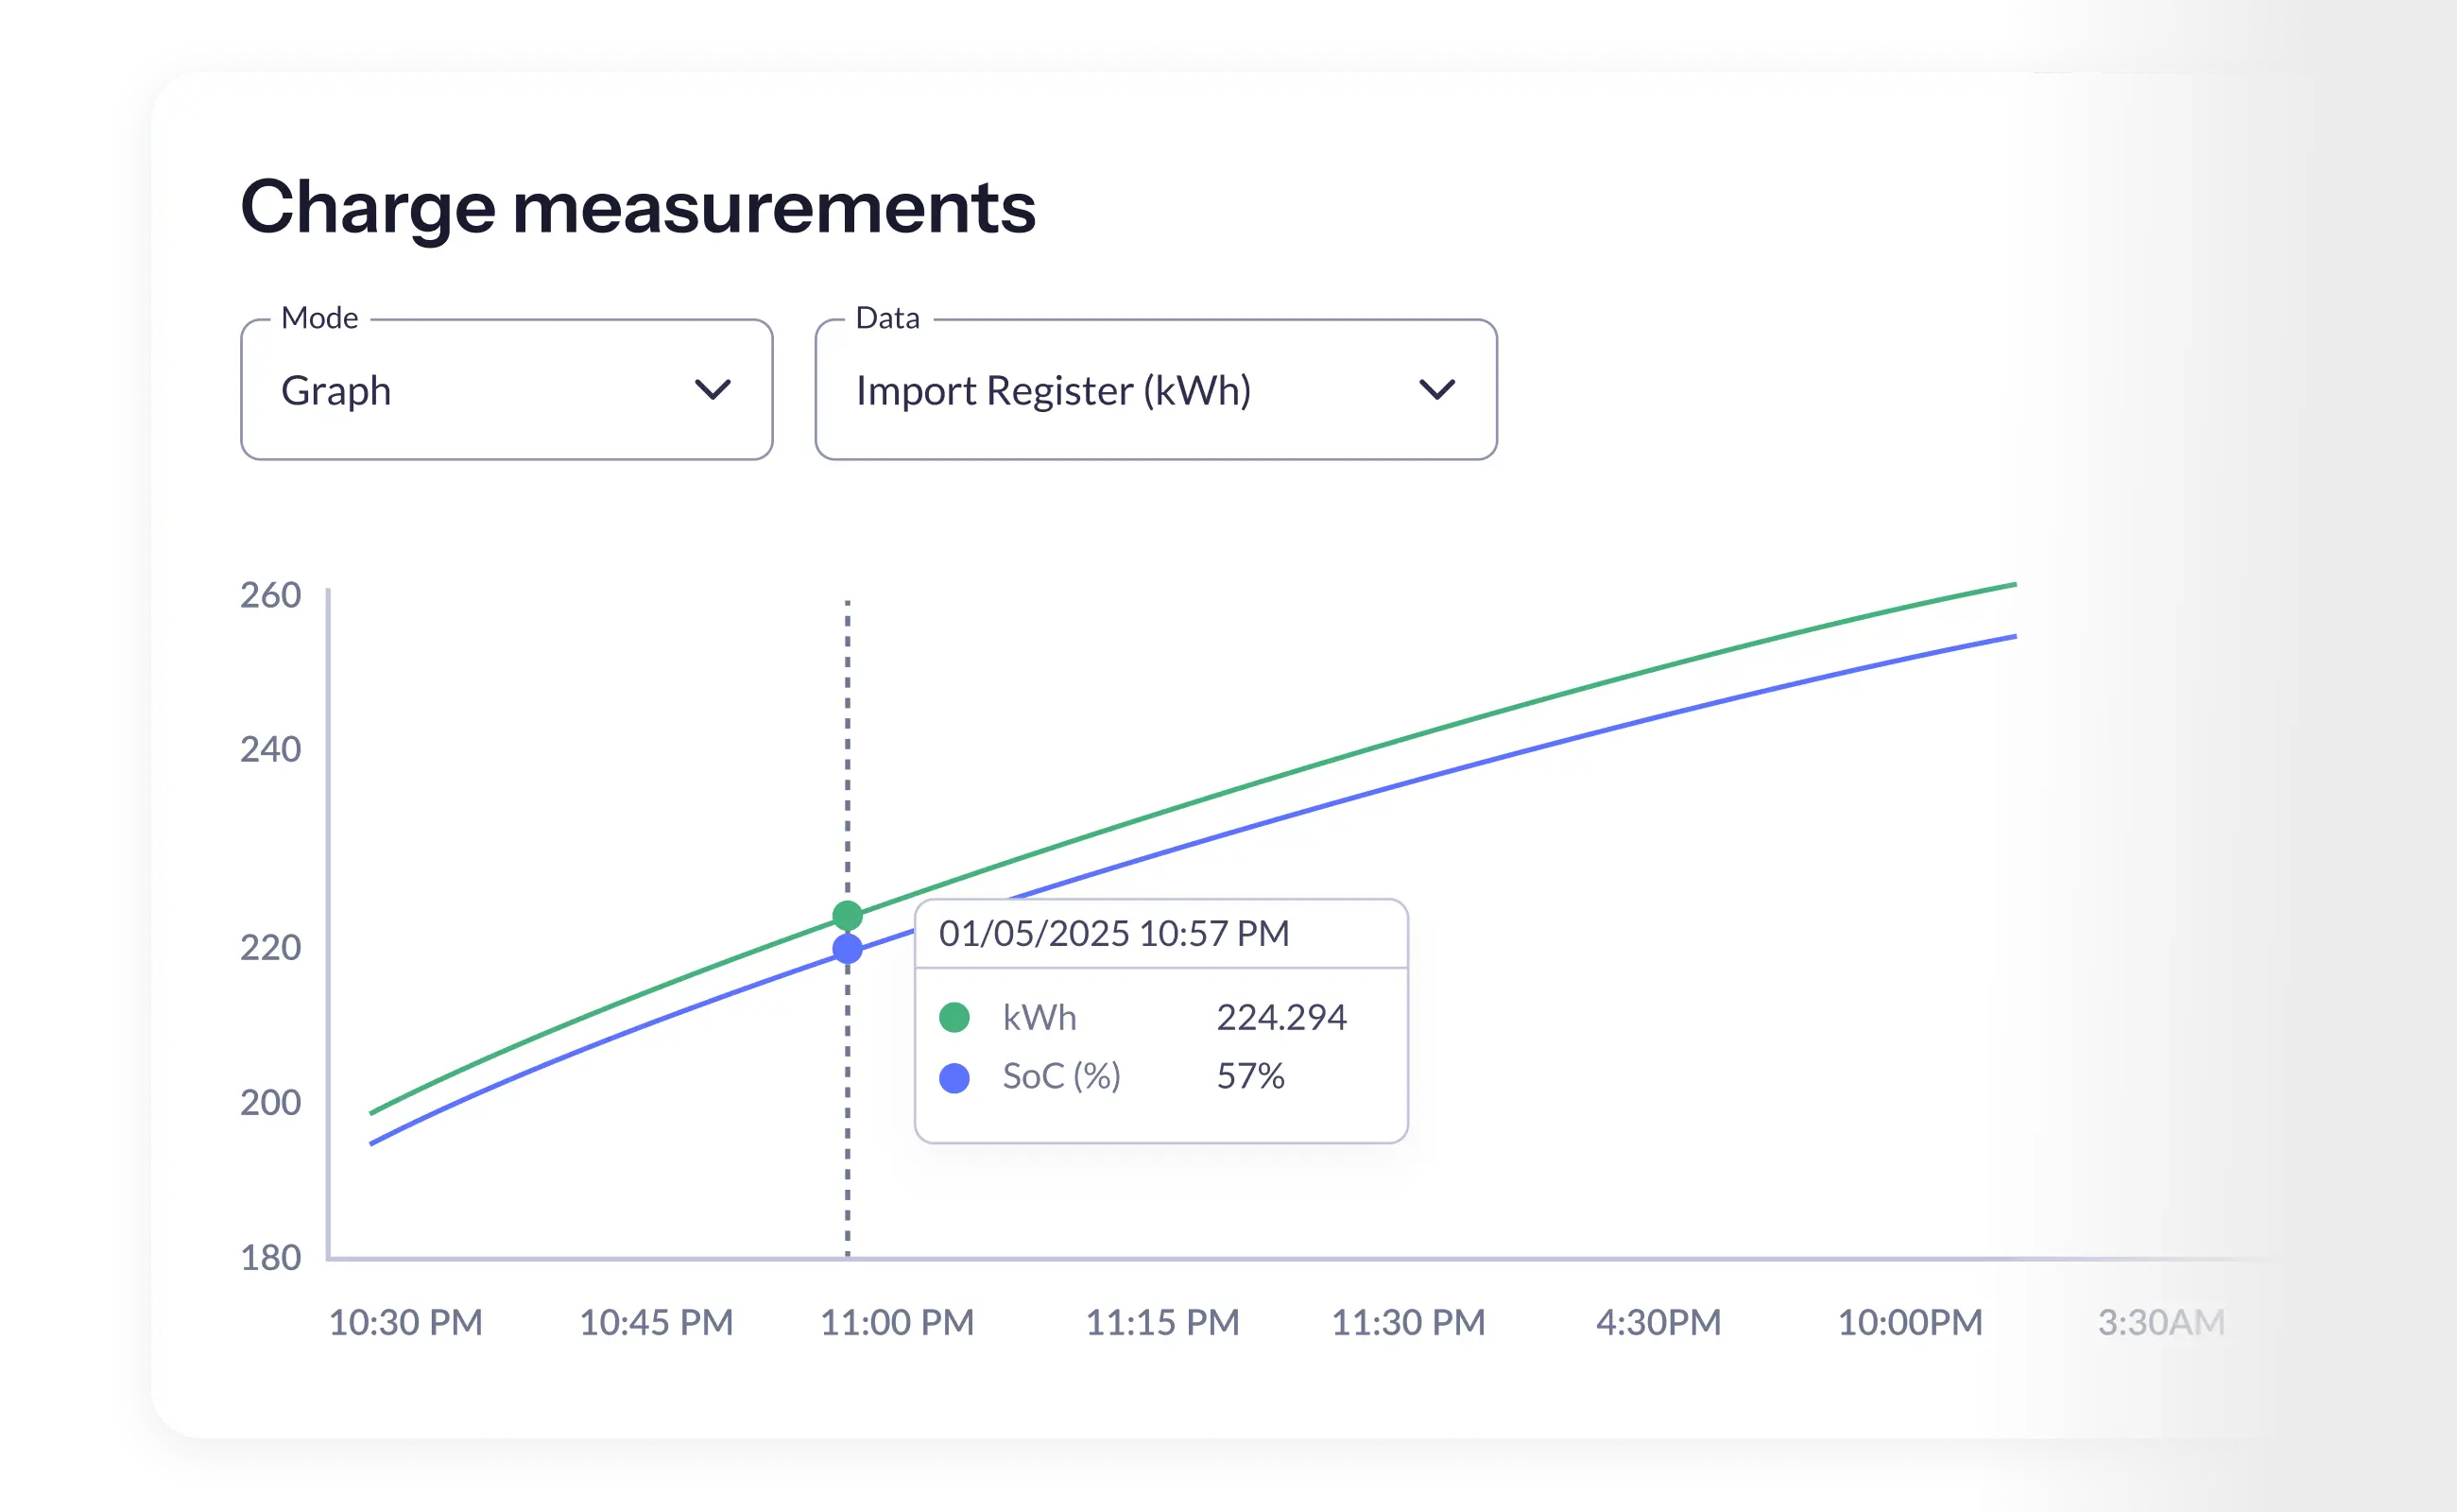This screenshot has width=2457, height=1512.
Task: Click the green kWh legend dot in tooltip
Action: (954, 1018)
